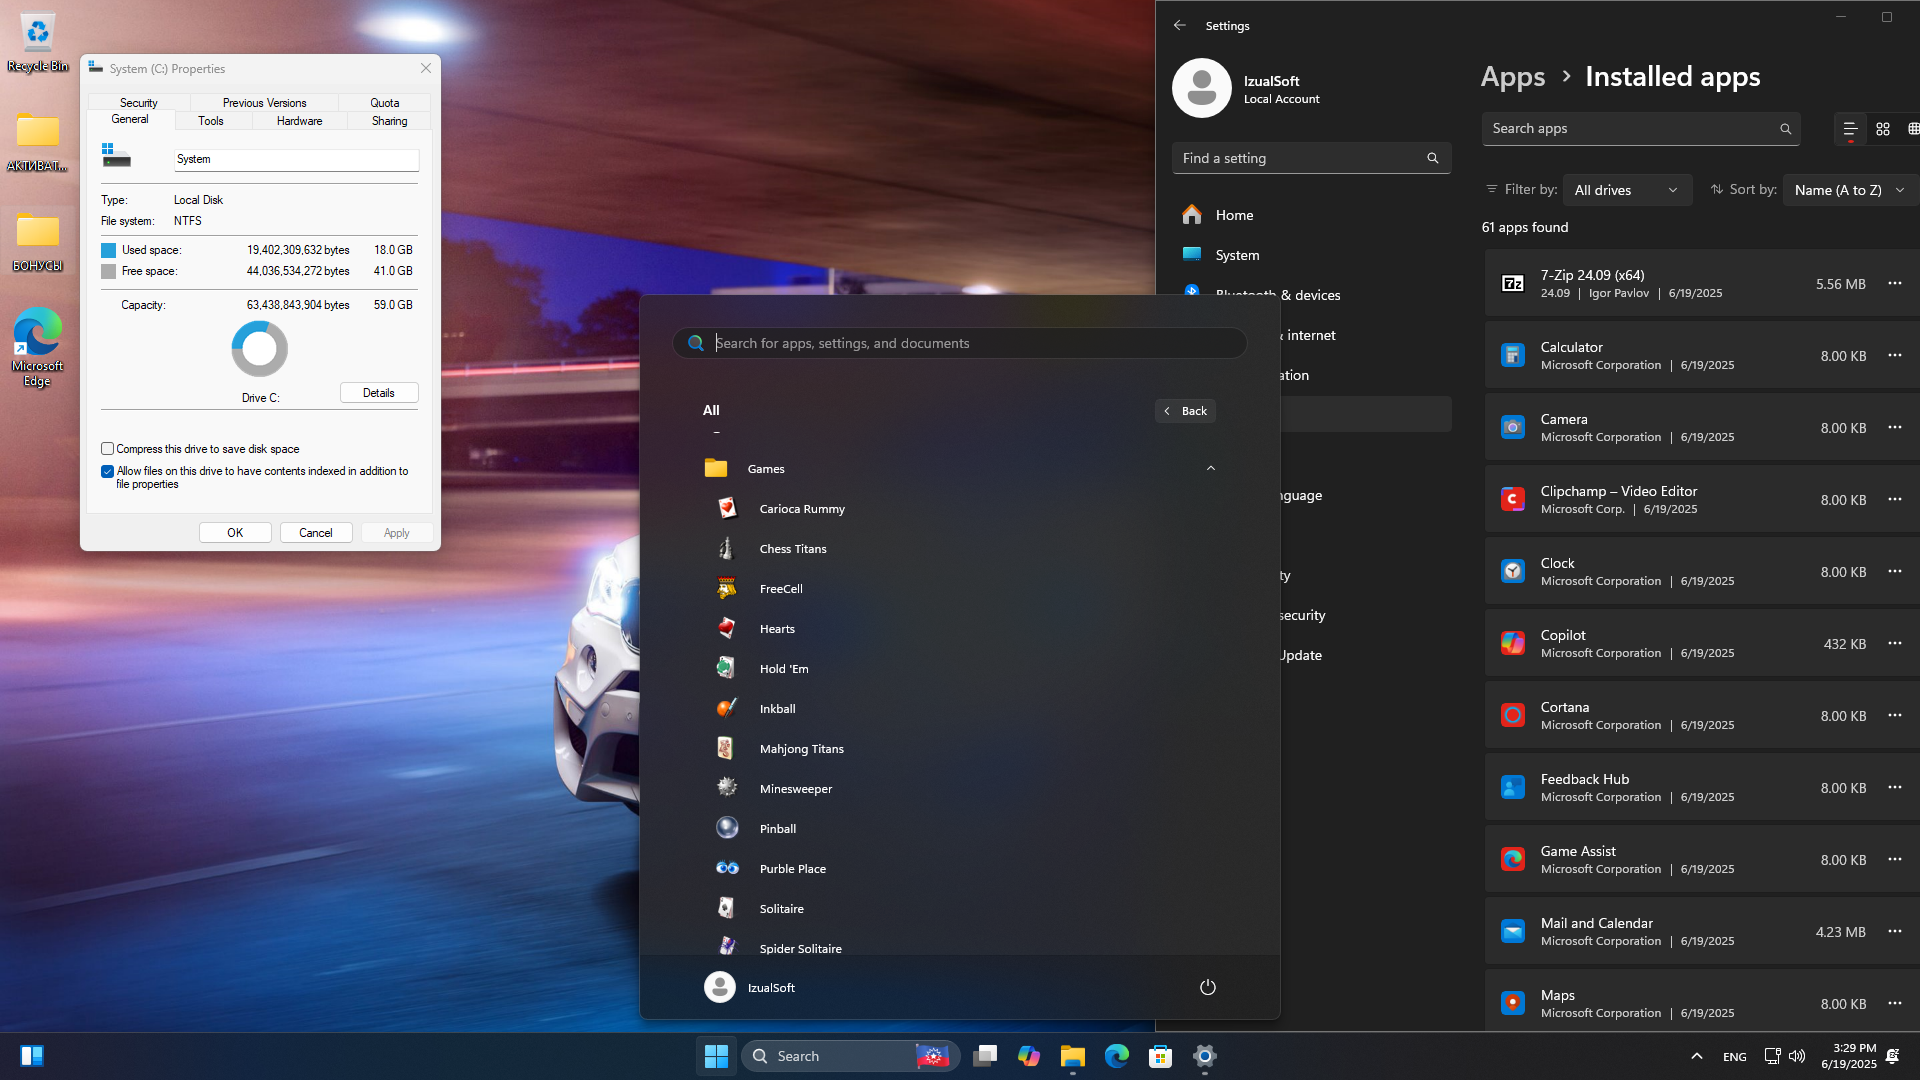The width and height of the screenshot is (1920, 1080).
Task: Click the clock and date in taskbar
Action: point(1848,1056)
